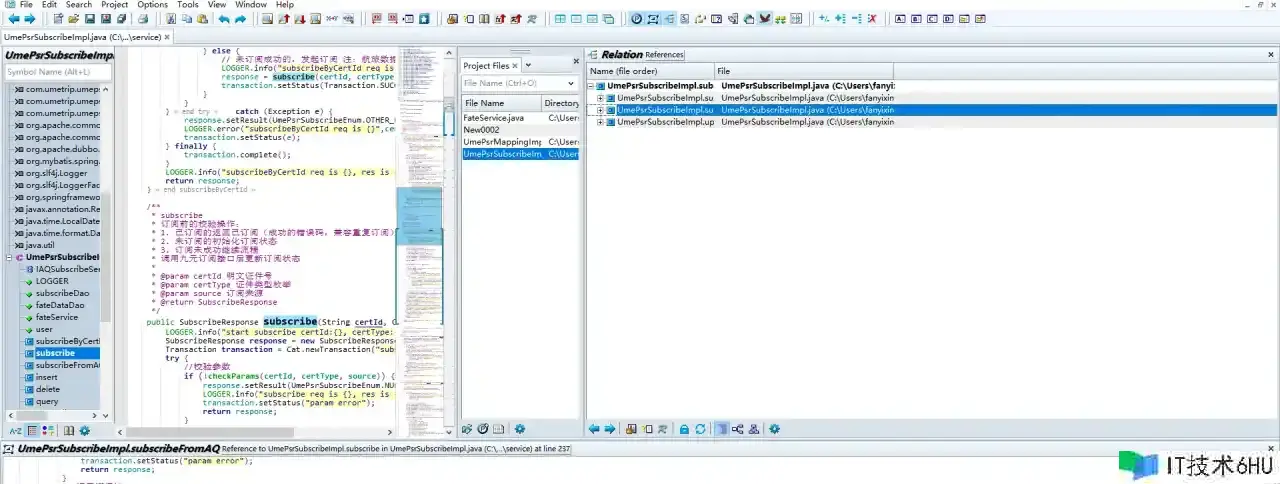This screenshot has width=1280, height=484.
Task: Click the Save file toolbar icon
Action: [x=90, y=19]
